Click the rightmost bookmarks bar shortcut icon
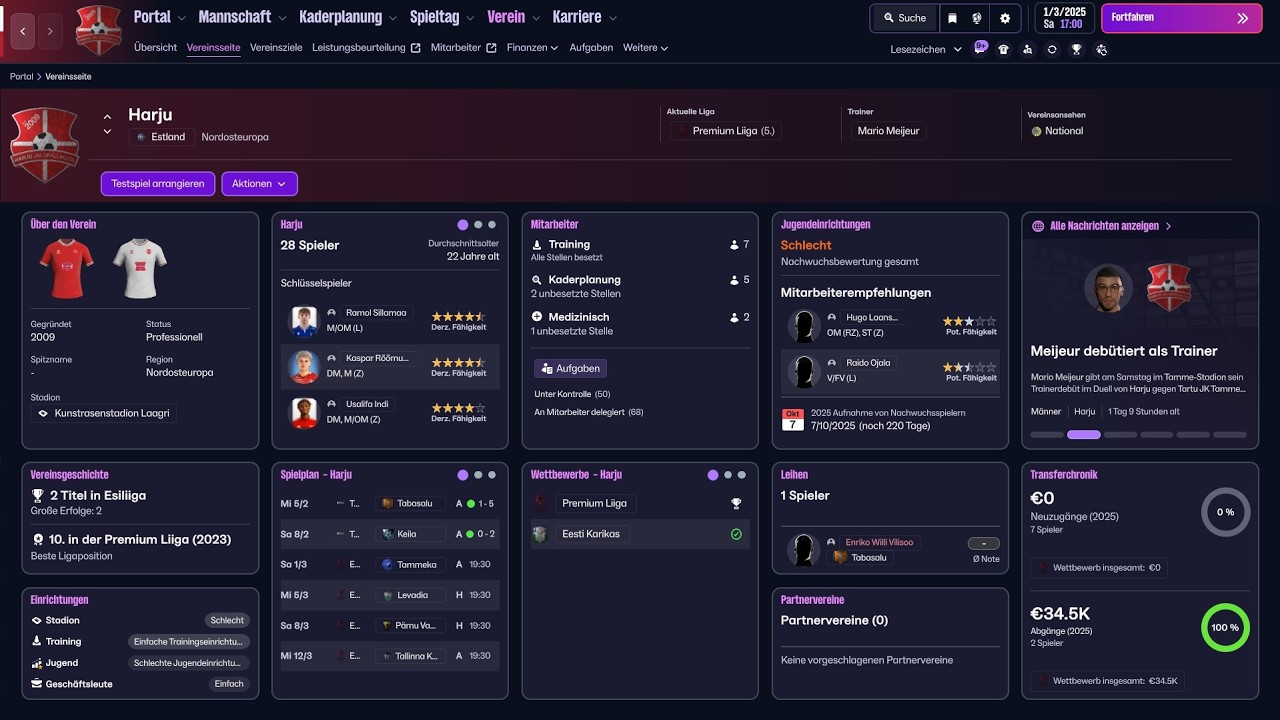Image resolution: width=1280 pixels, height=720 pixels. (1101, 49)
